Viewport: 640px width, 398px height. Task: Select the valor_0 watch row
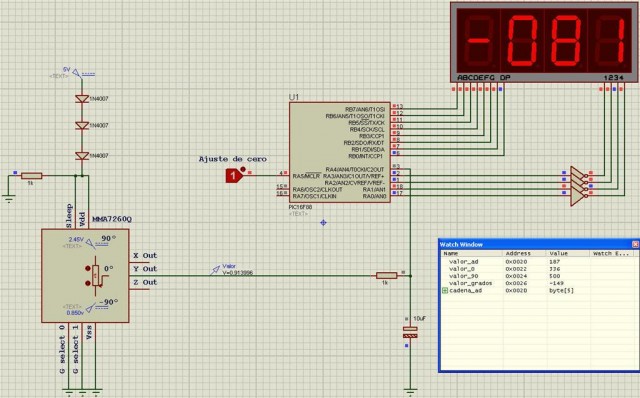coord(540,269)
